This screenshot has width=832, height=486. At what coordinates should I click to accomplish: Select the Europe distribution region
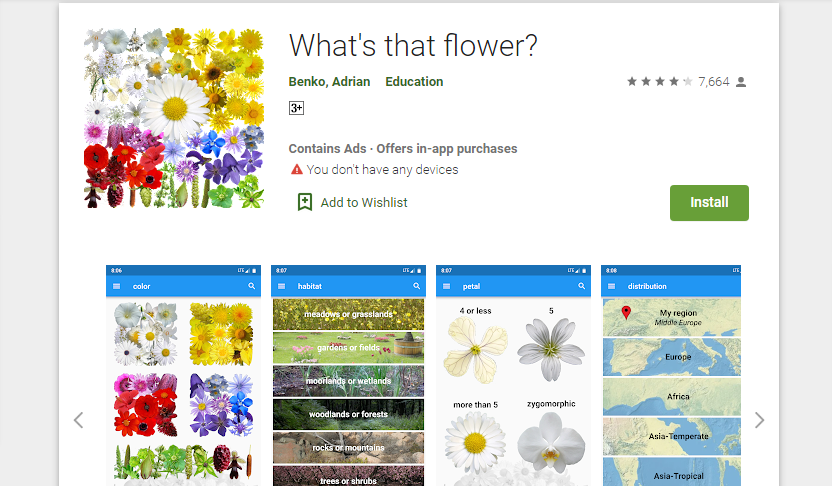(x=672, y=357)
